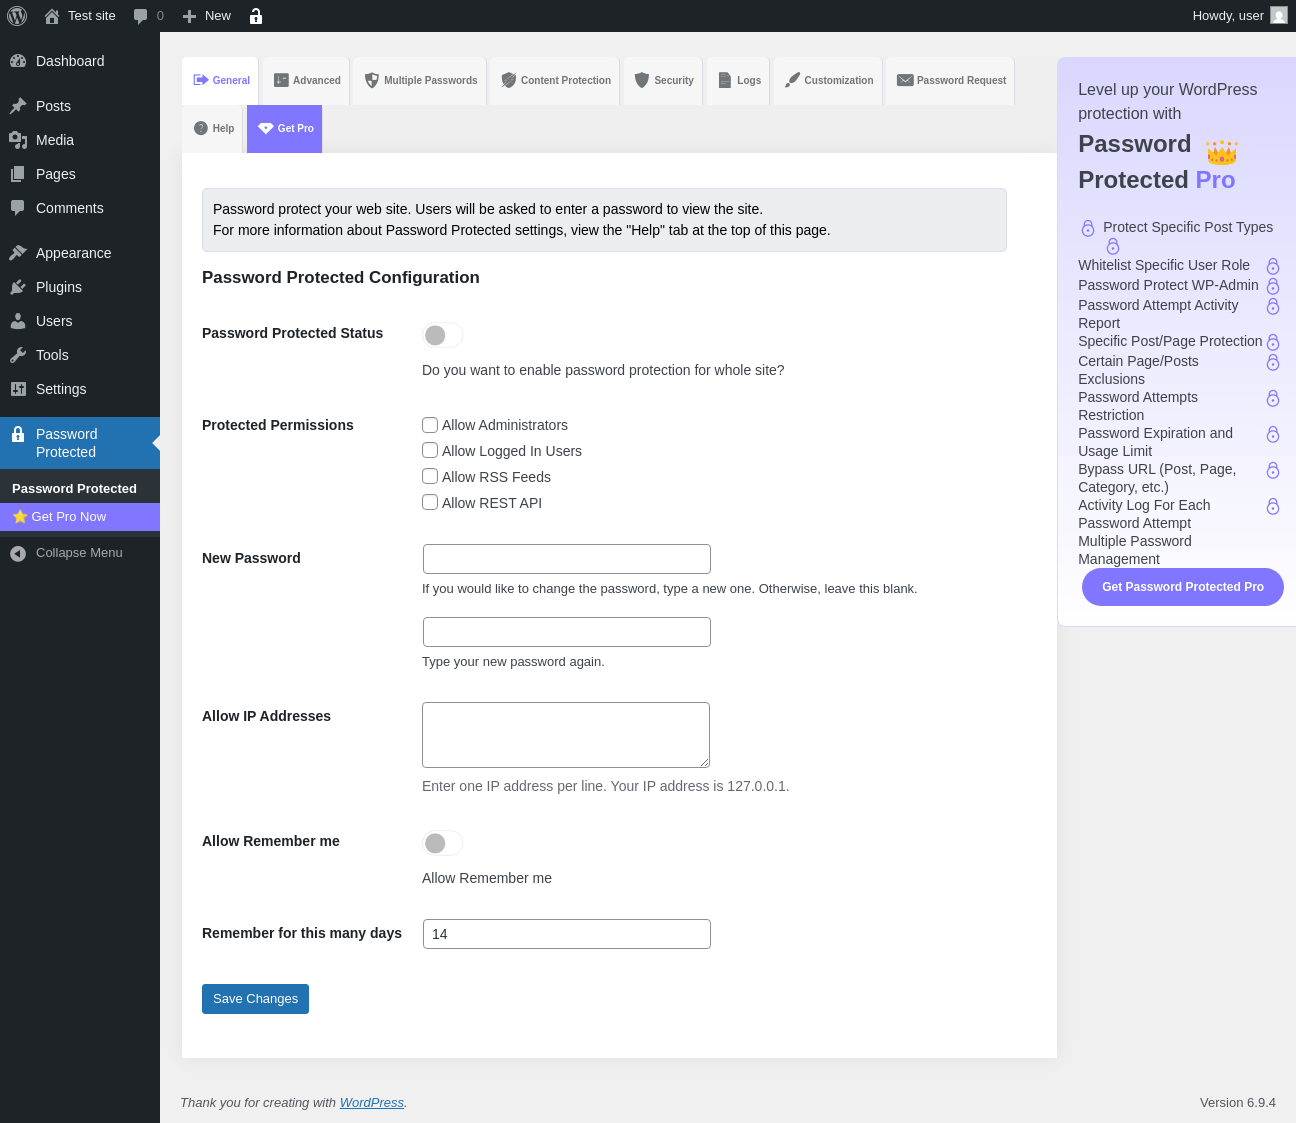Open the Advanced tab
1296x1123 pixels.
pyautogui.click(x=306, y=81)
